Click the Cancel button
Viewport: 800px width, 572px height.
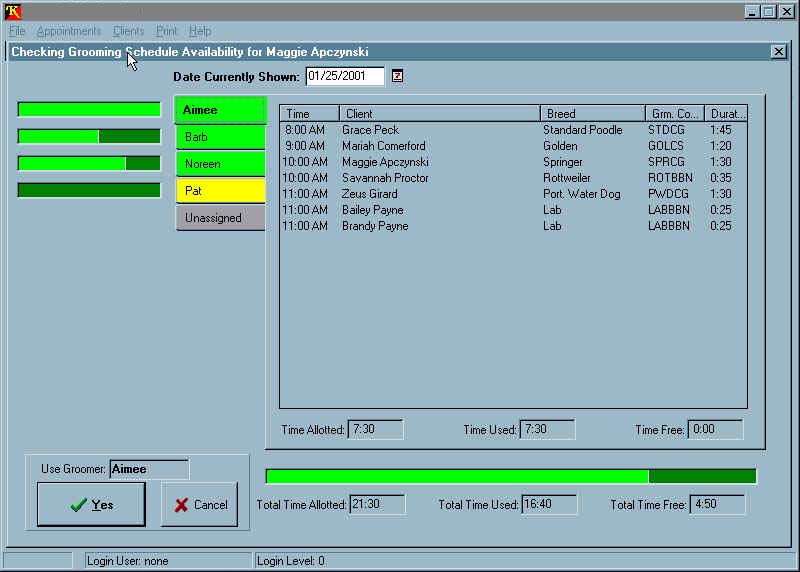199,505
